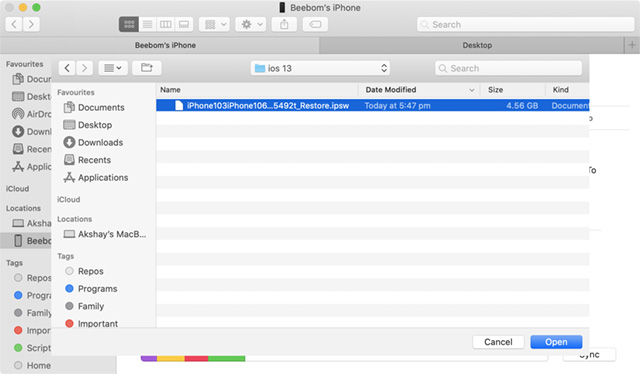Select Akshay's MacBook in dialog Locations
The image size is (640, 374).
coord(105,234)
